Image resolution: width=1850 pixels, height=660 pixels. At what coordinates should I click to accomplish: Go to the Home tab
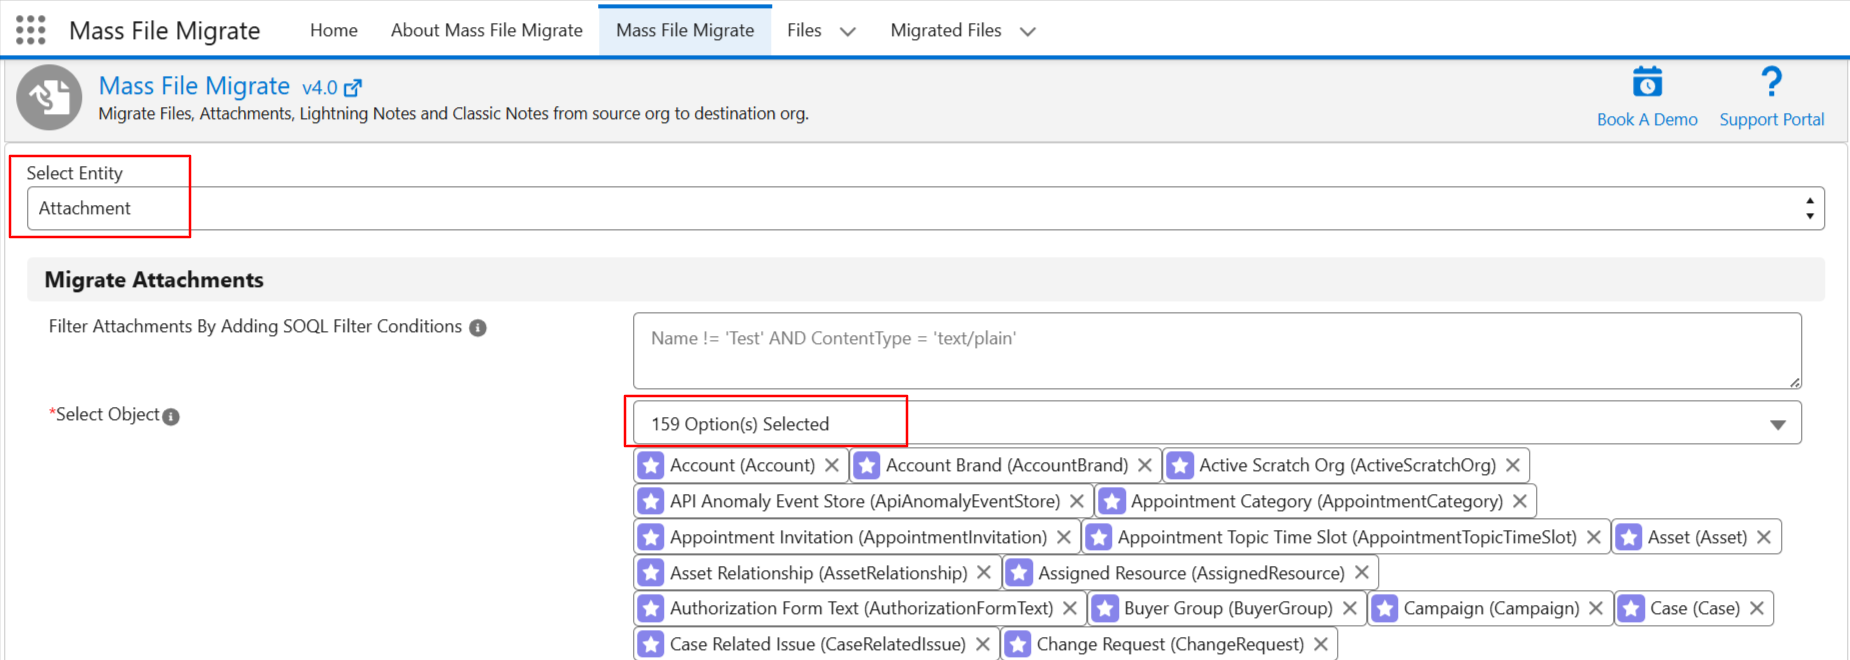334,30
